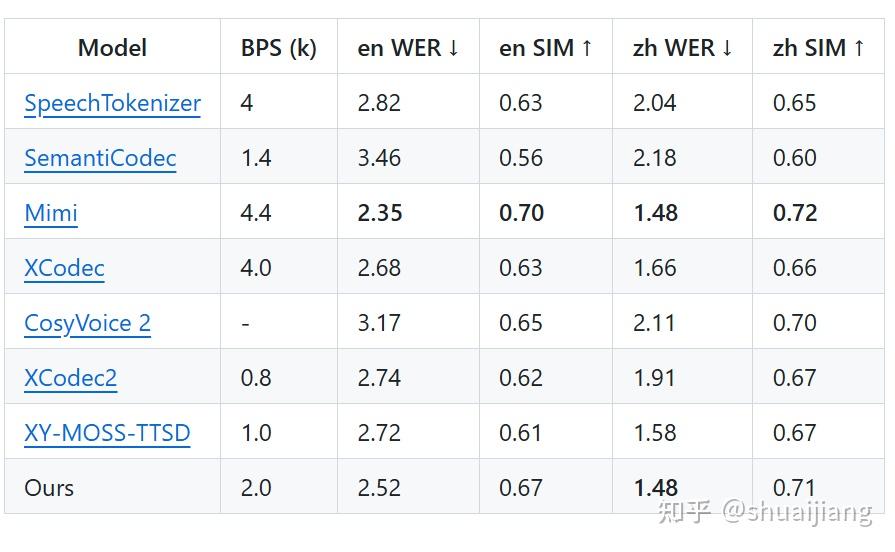Follow the XCodec link

click(64, 268)
